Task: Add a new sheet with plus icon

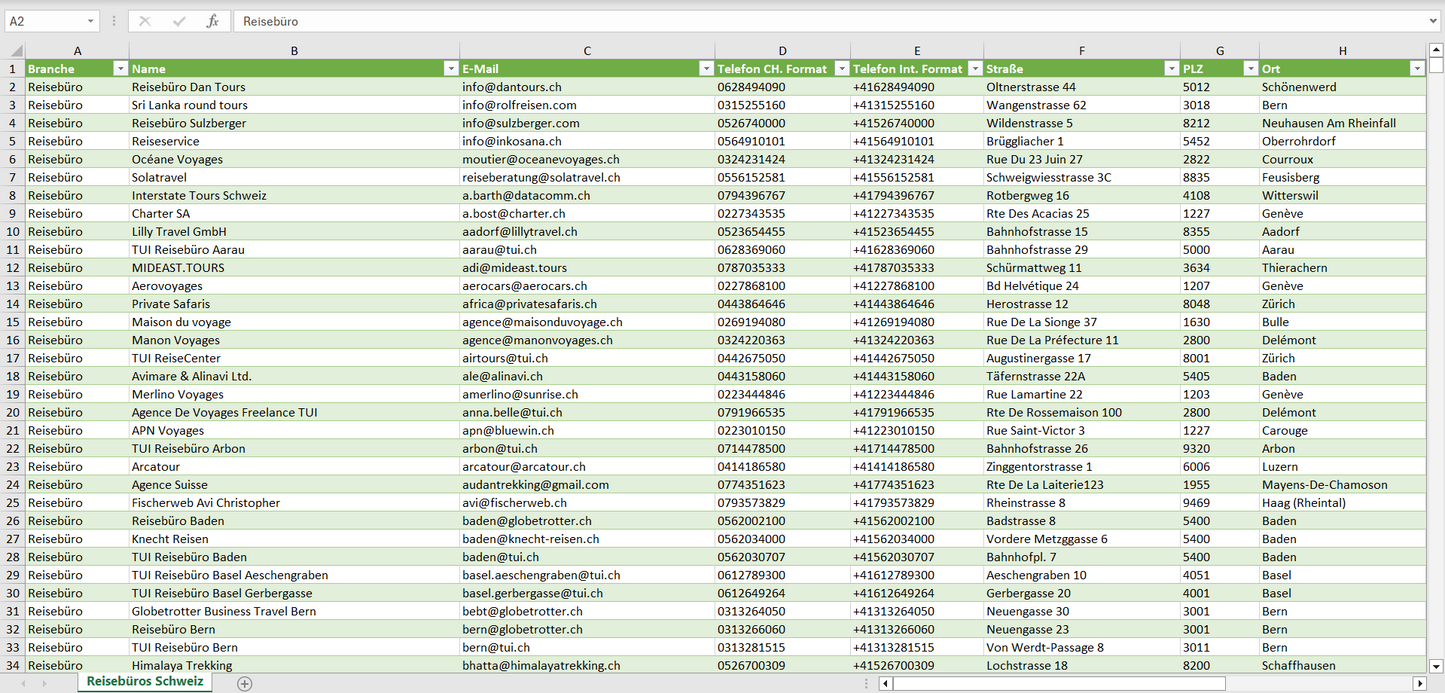Action: (x=244, y=683)
